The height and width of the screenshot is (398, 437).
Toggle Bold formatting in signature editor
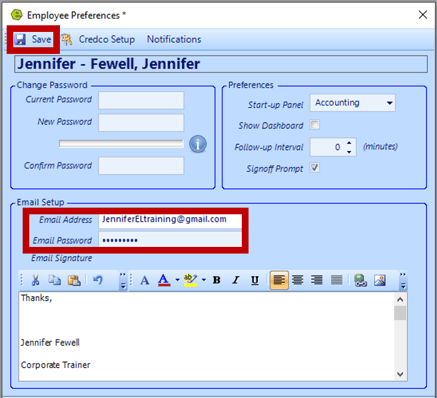pos(216,280)
